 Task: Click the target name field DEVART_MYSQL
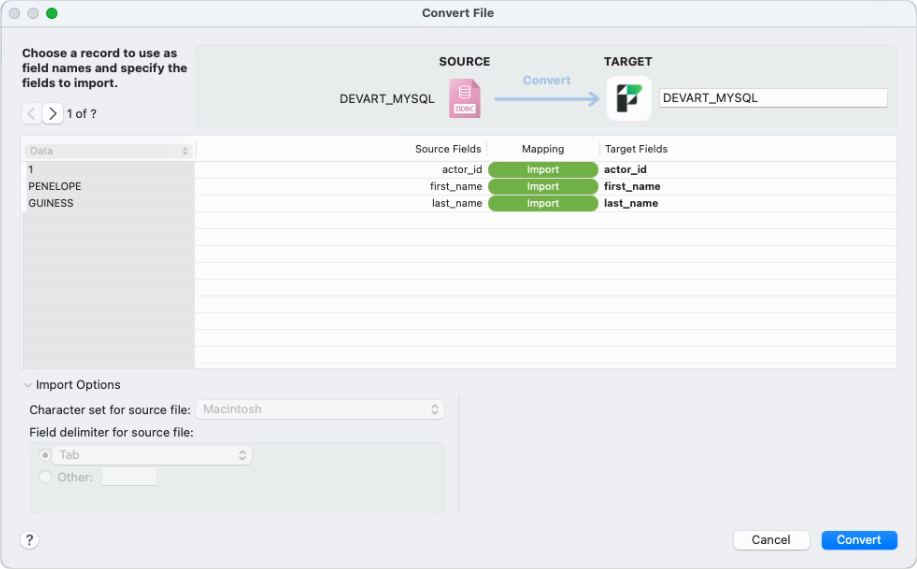773,98
